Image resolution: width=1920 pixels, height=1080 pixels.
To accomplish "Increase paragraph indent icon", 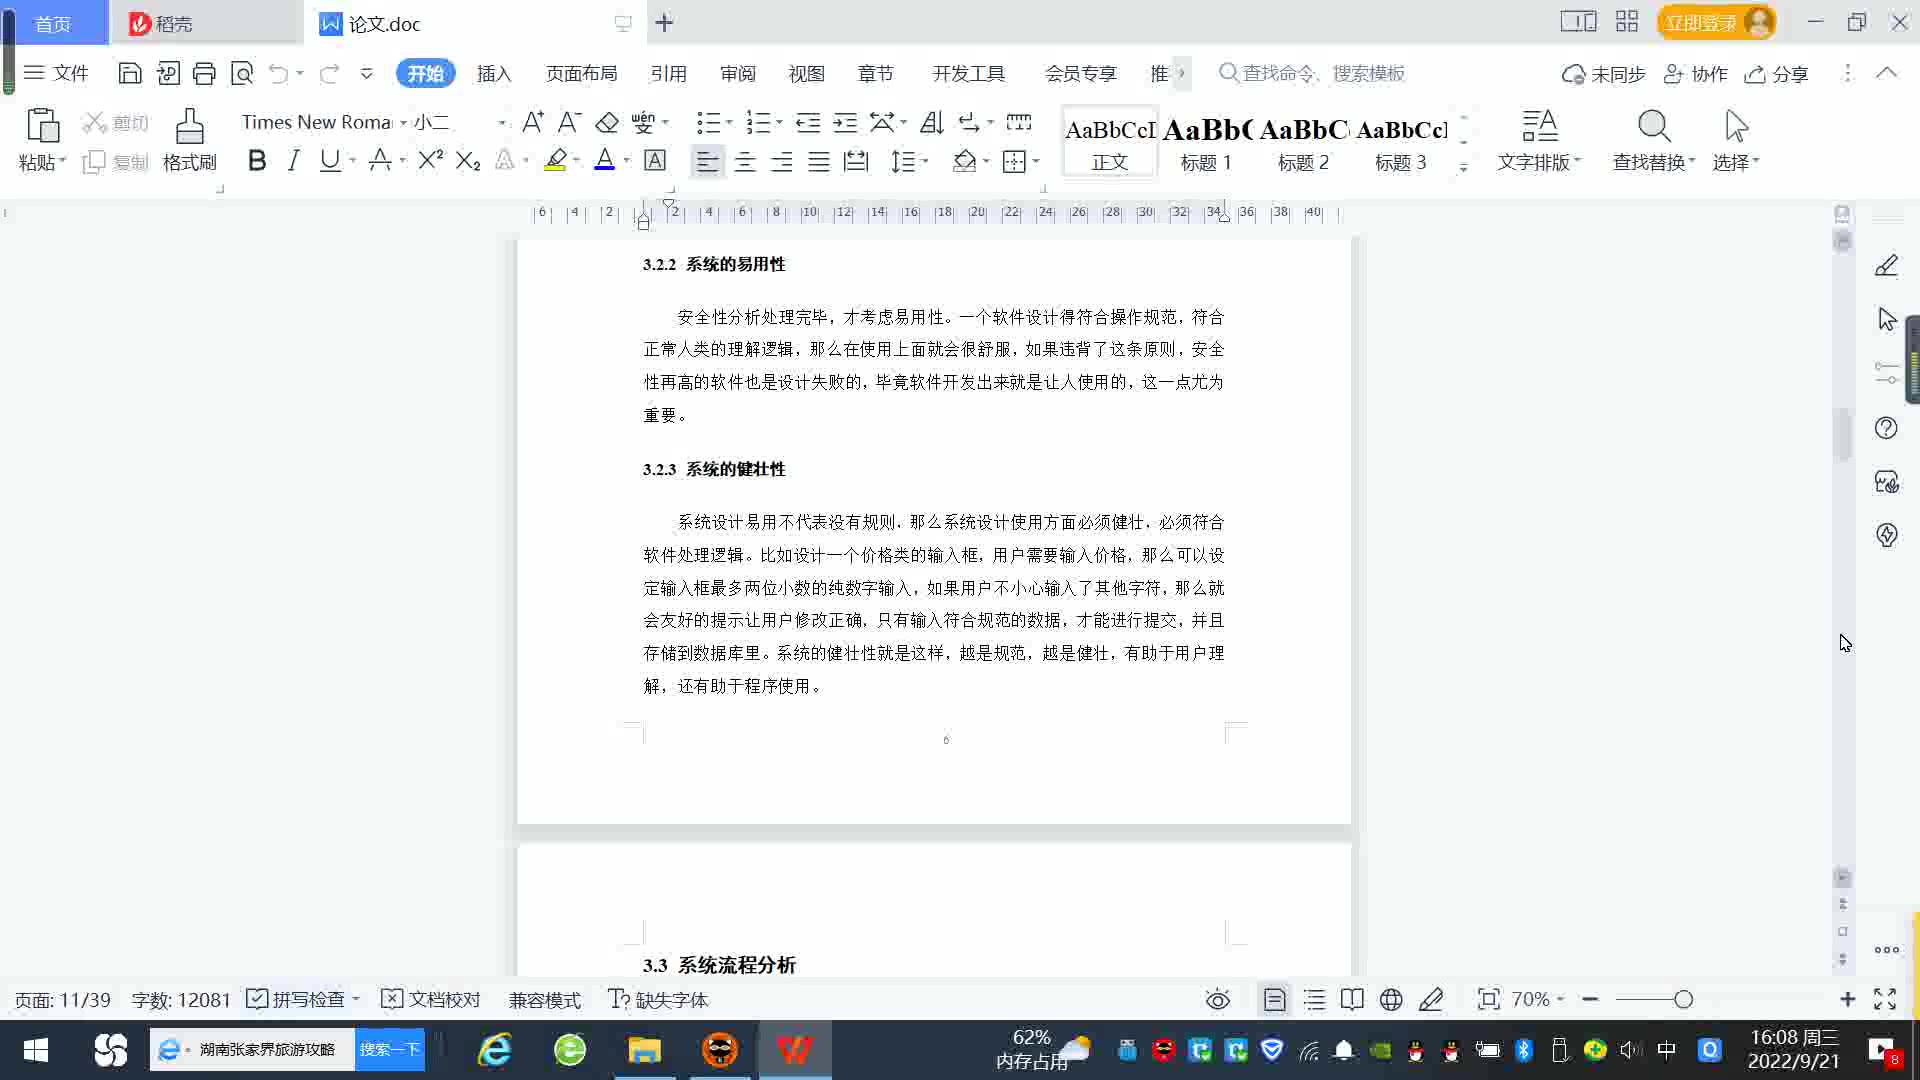I will pos(845,122).
